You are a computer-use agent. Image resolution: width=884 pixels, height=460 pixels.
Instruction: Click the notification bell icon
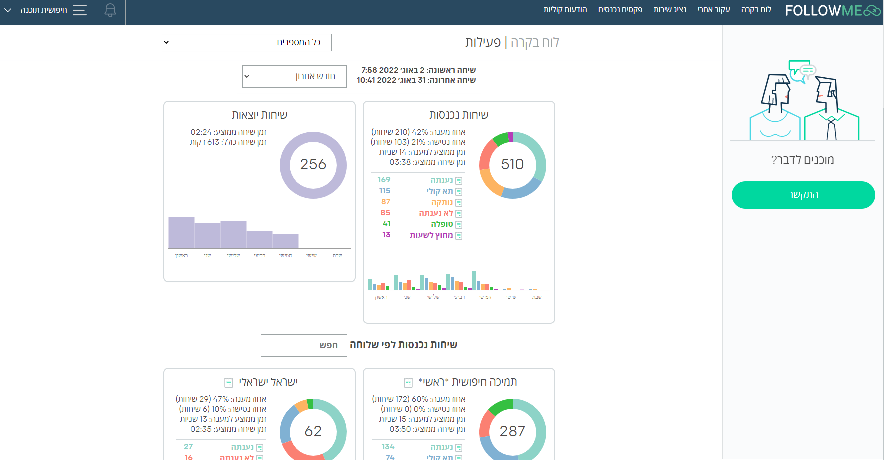click(110, 10)
